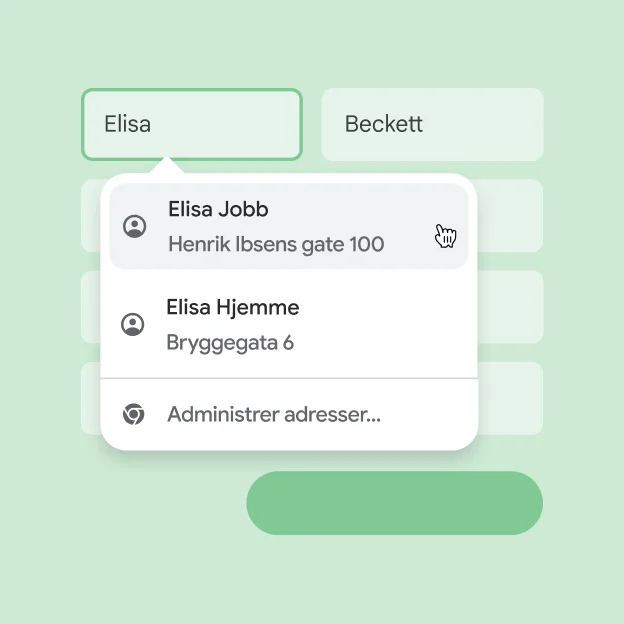Screen dimensions: 624x624
Task: Click the empty field right of Administrer adresser row
Action: [511, 398]
